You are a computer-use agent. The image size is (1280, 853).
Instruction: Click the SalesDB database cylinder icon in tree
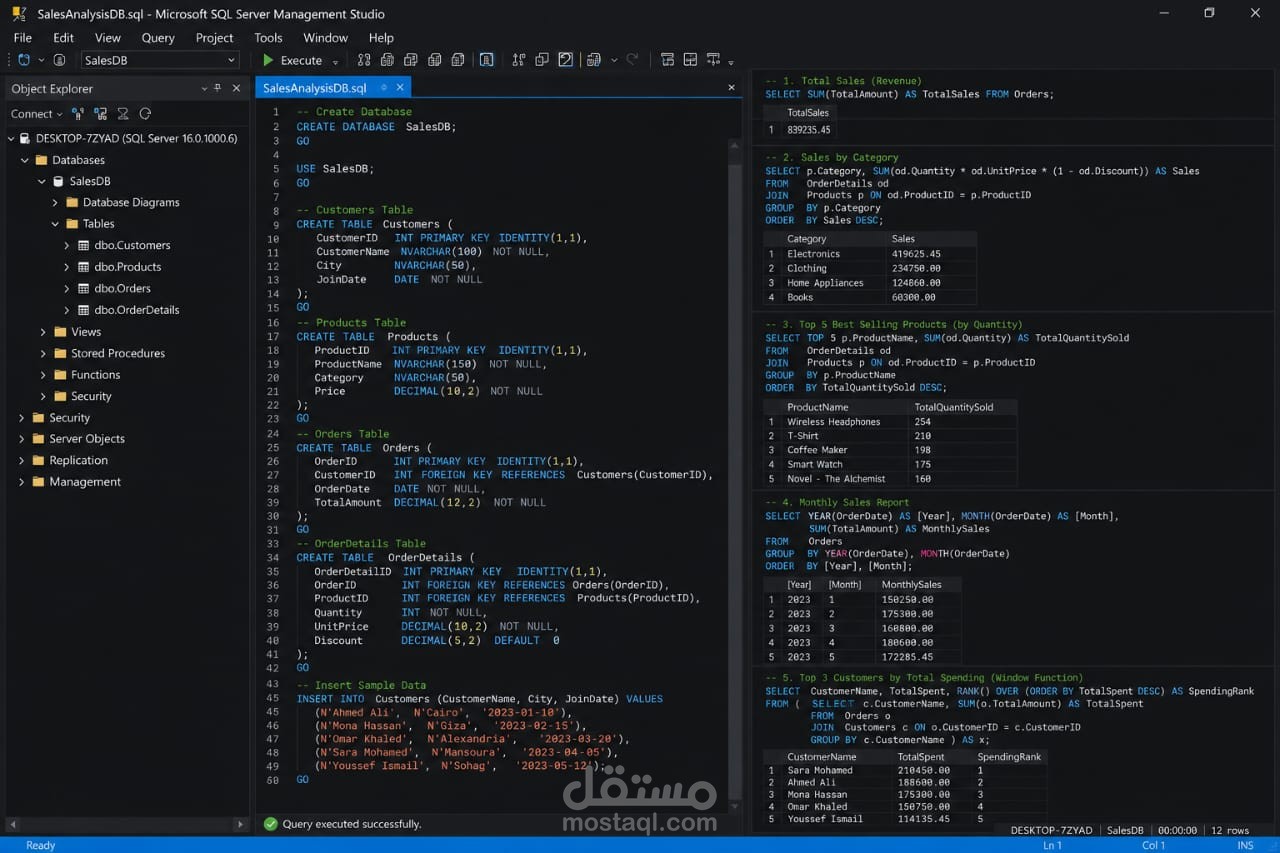tap(58, 181)
